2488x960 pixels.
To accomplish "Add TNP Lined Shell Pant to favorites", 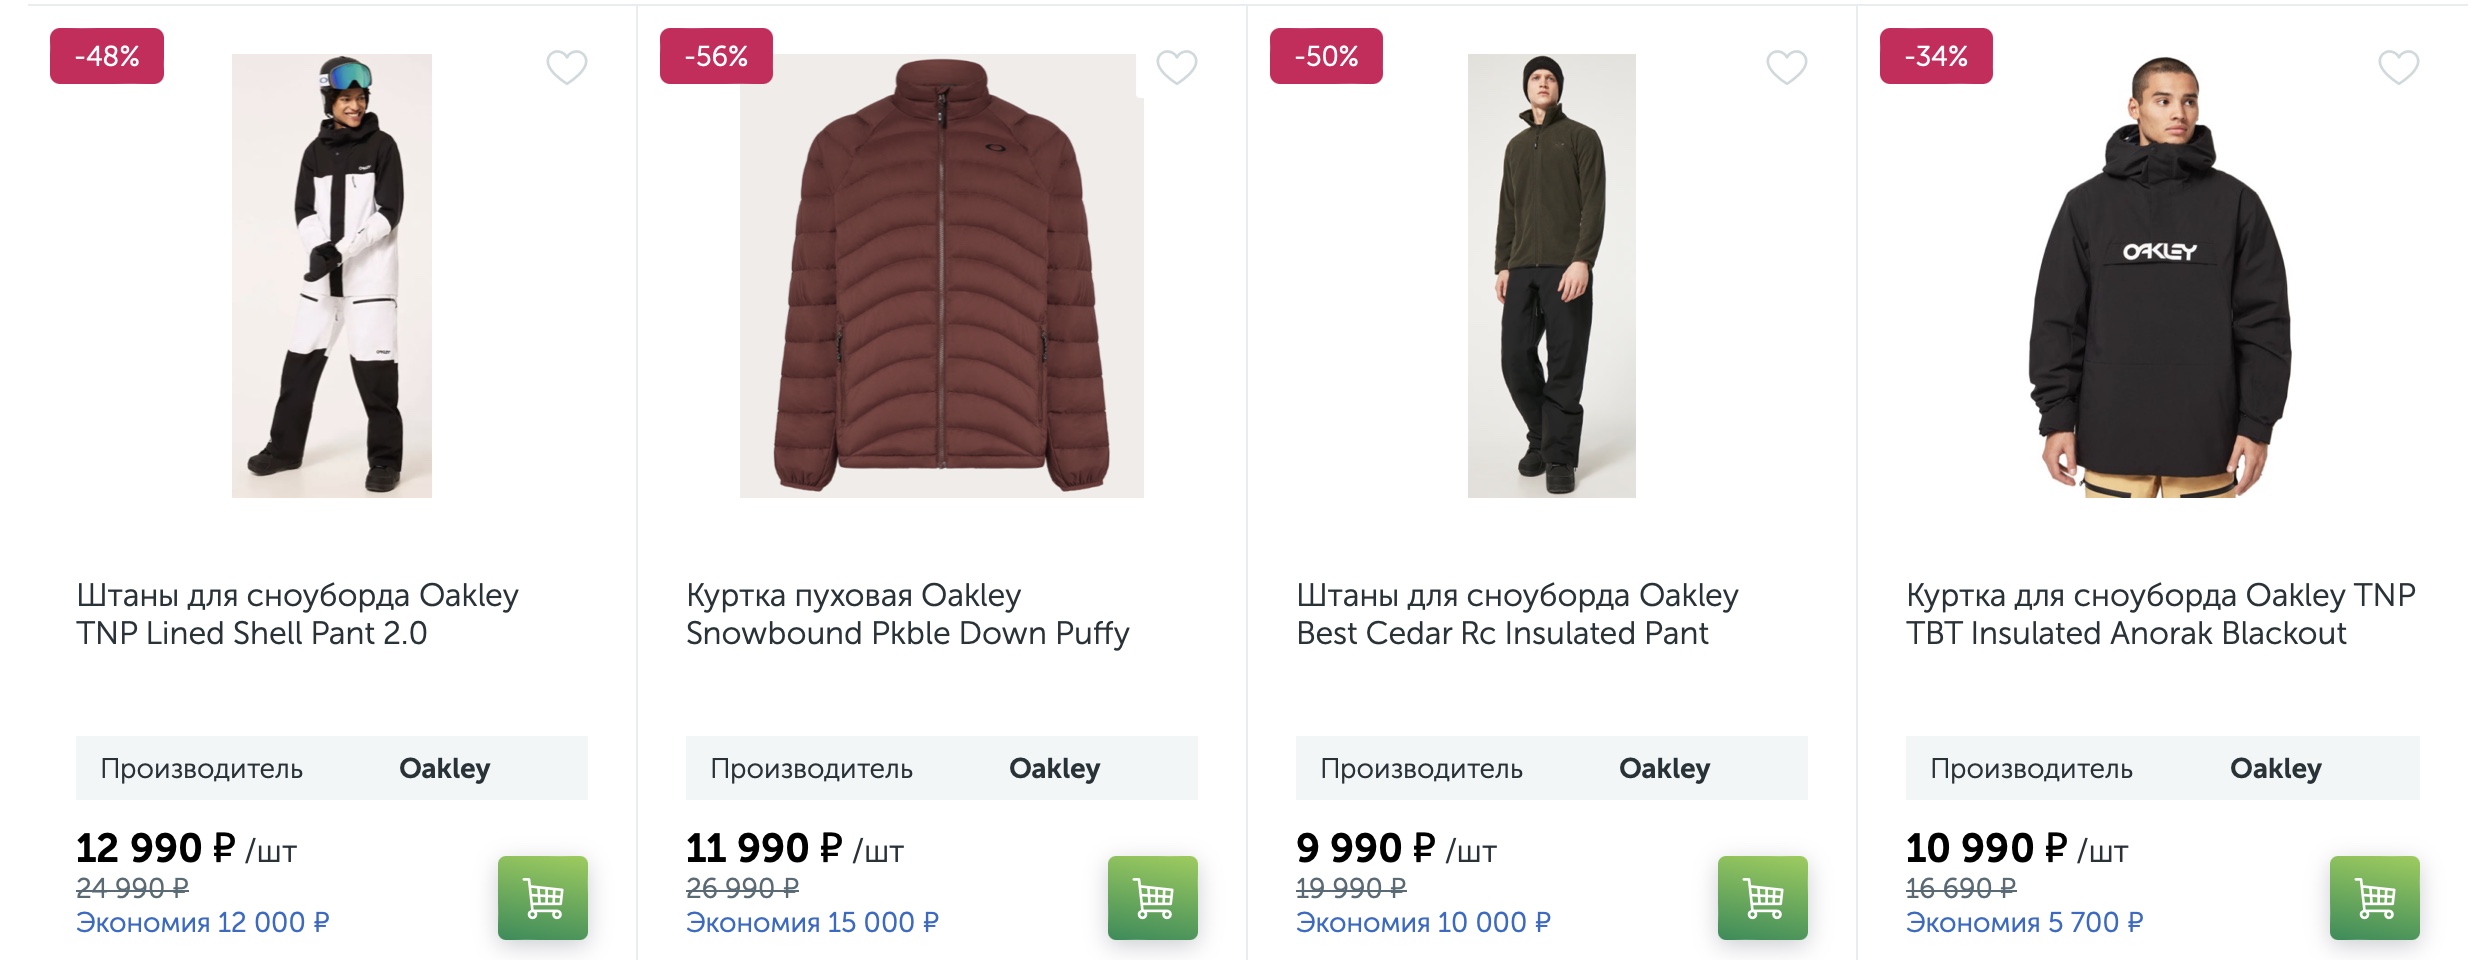I will (567, 67).
